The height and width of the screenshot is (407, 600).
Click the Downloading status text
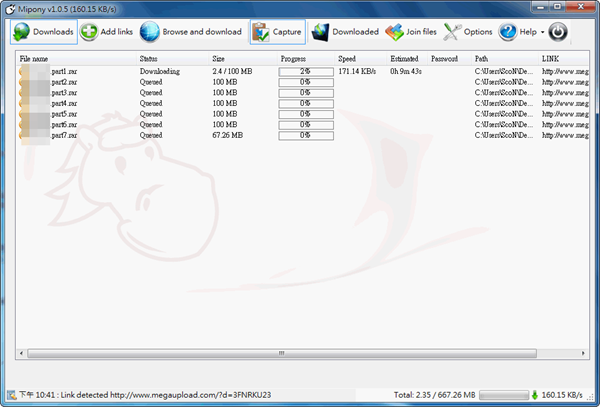(x=160, y=72)
